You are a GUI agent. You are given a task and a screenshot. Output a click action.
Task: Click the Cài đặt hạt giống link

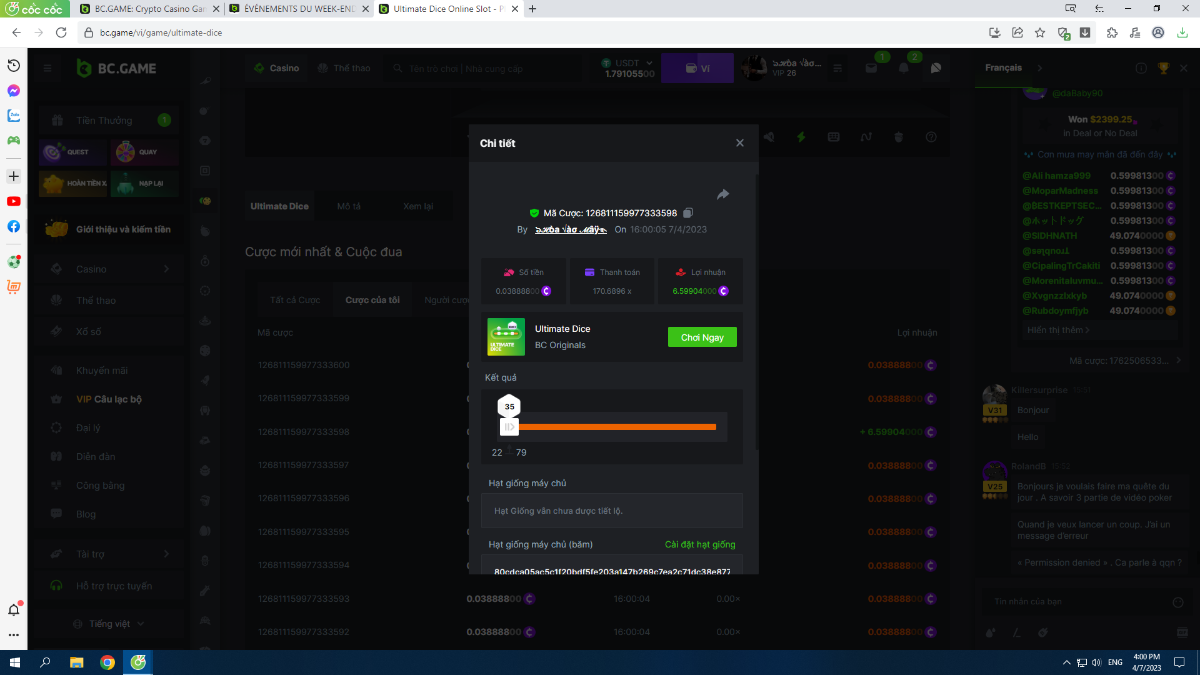click(699, 545)
